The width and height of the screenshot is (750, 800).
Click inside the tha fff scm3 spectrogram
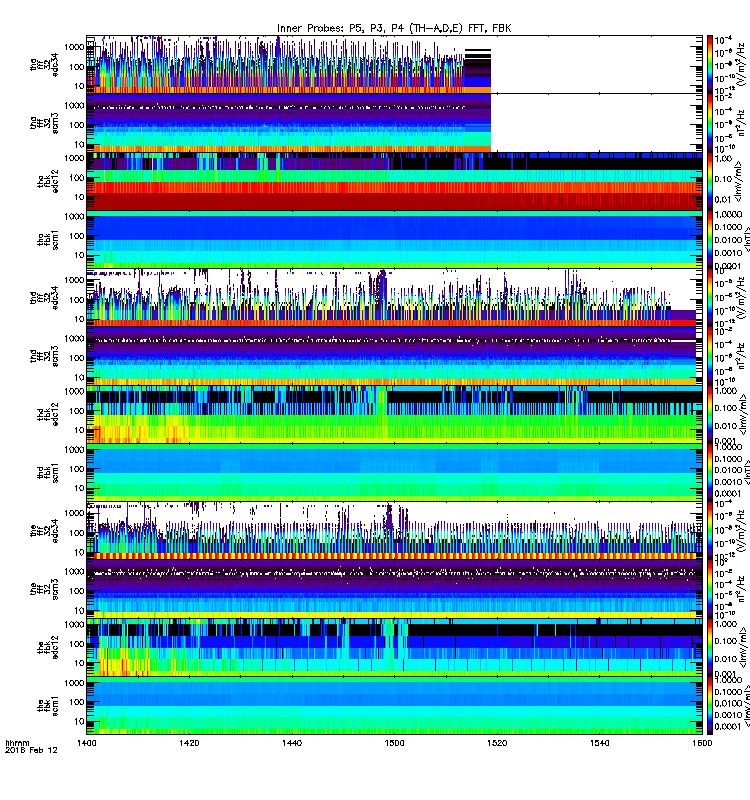(x=394, y=123)
